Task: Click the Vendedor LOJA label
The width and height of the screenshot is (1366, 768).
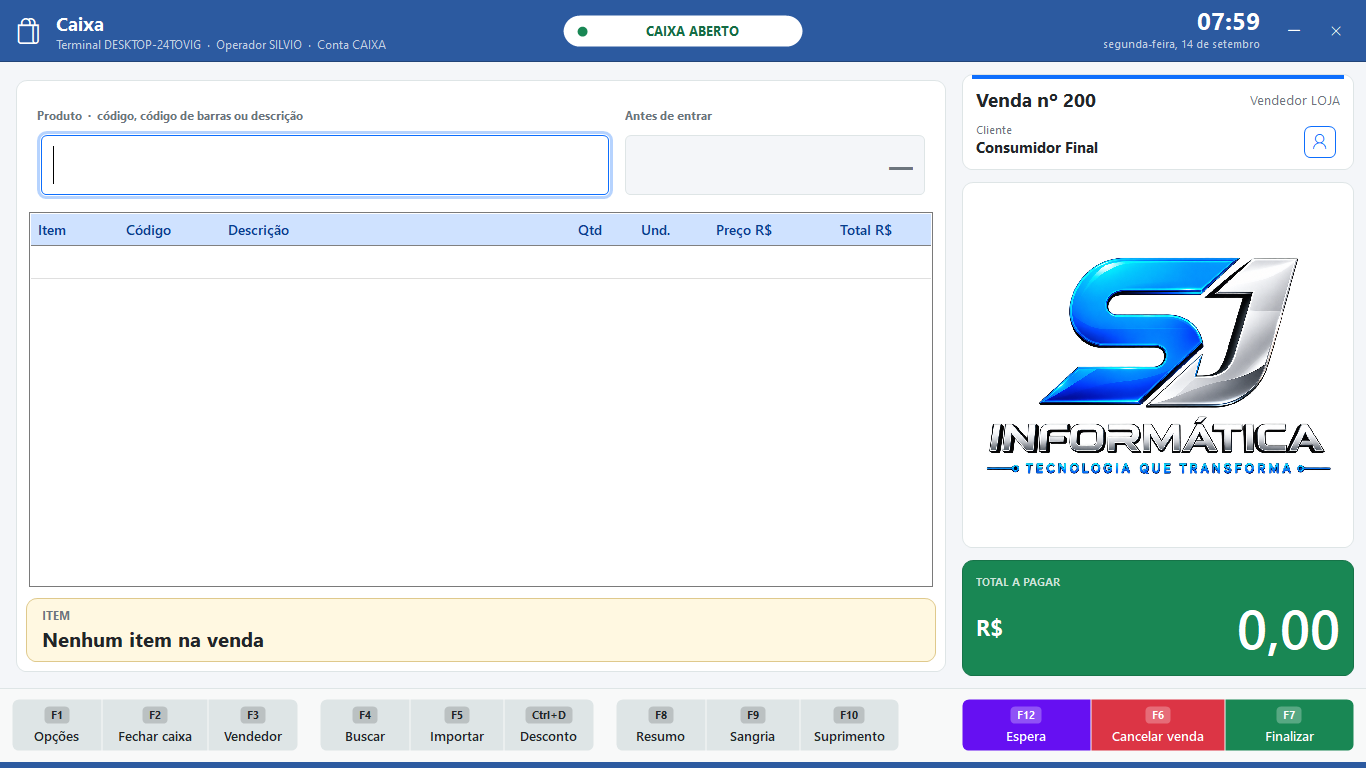Action: click(x=1295, y=100)
